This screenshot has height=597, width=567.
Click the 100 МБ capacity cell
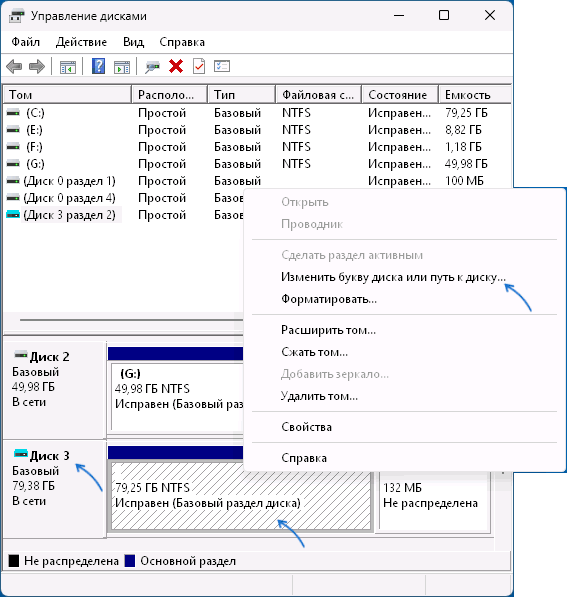click(x=464, y=181)
